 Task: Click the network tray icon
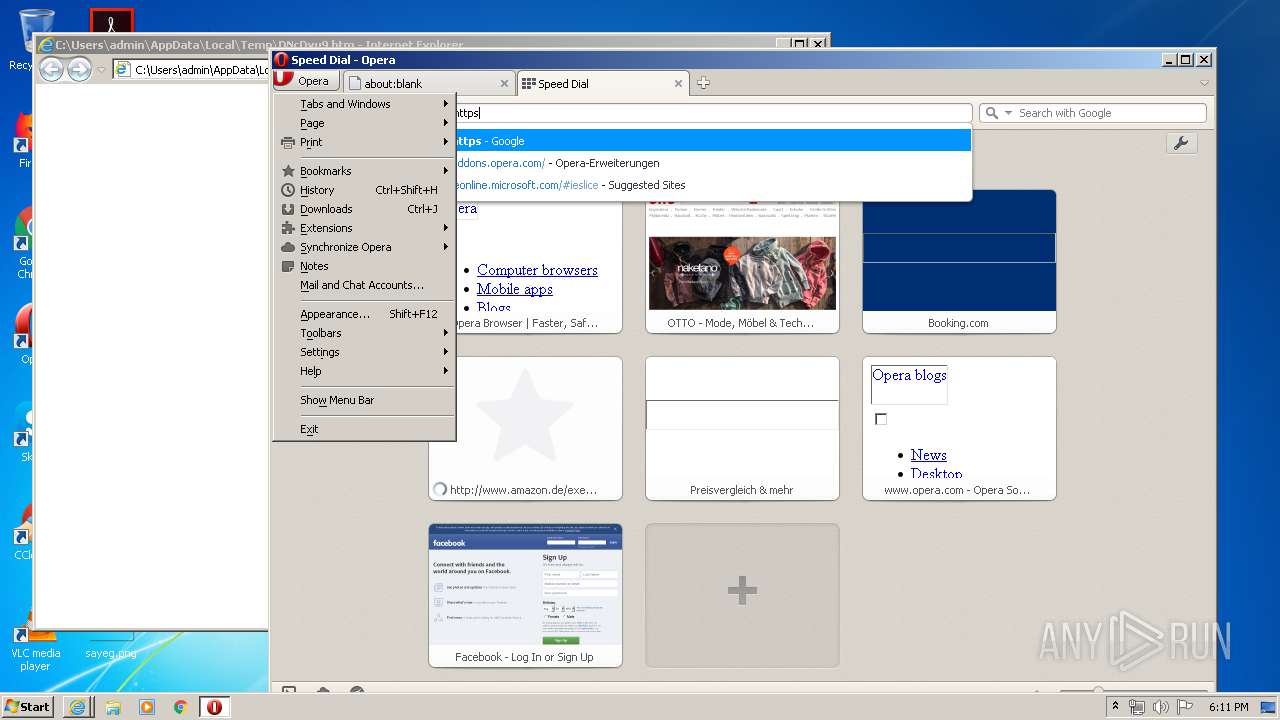(x=1137, y=707)
